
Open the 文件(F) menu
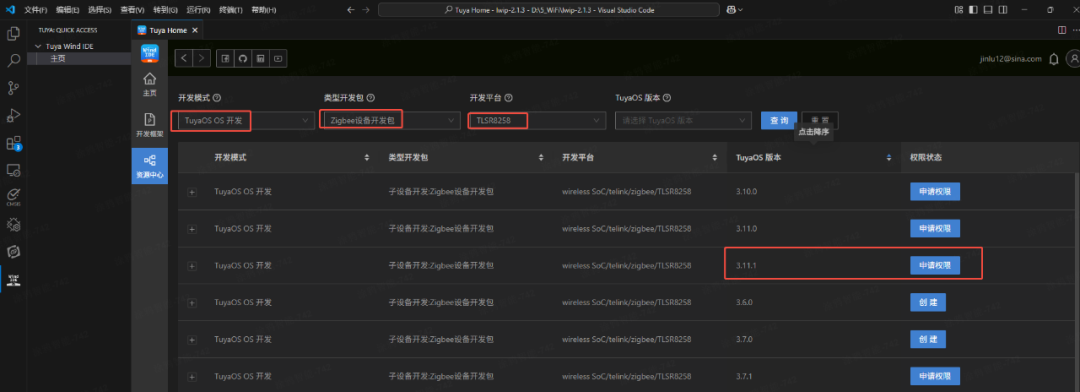coord(35,10)
